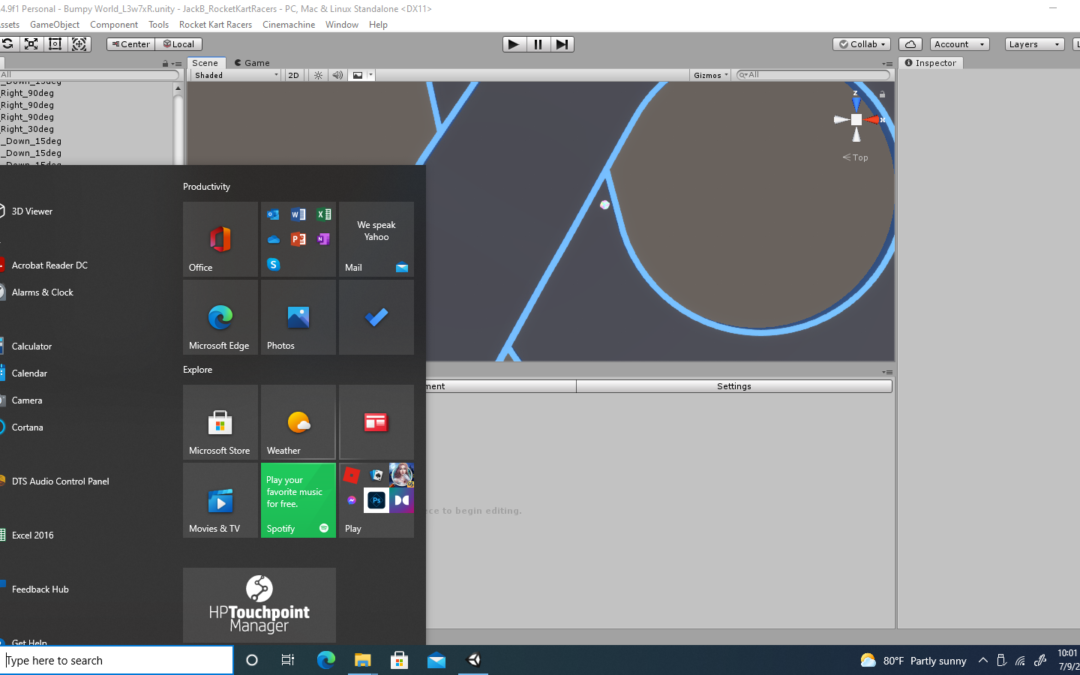Select the combined Transform tool

[x=79, y=44]
